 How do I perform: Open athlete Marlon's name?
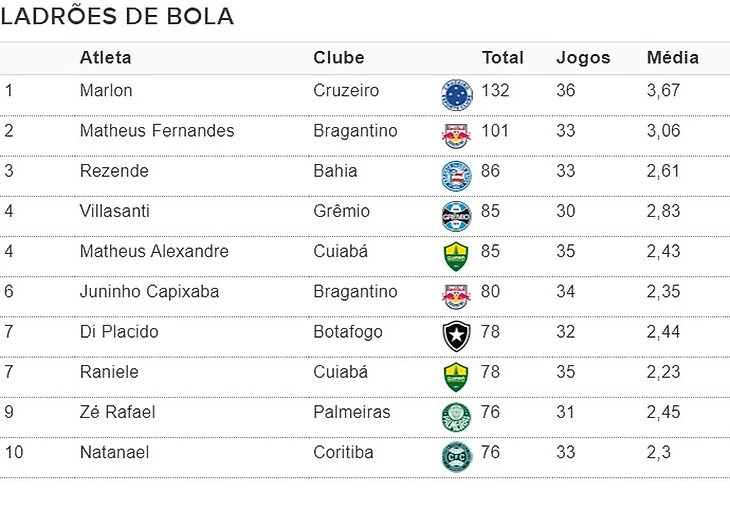106,91
